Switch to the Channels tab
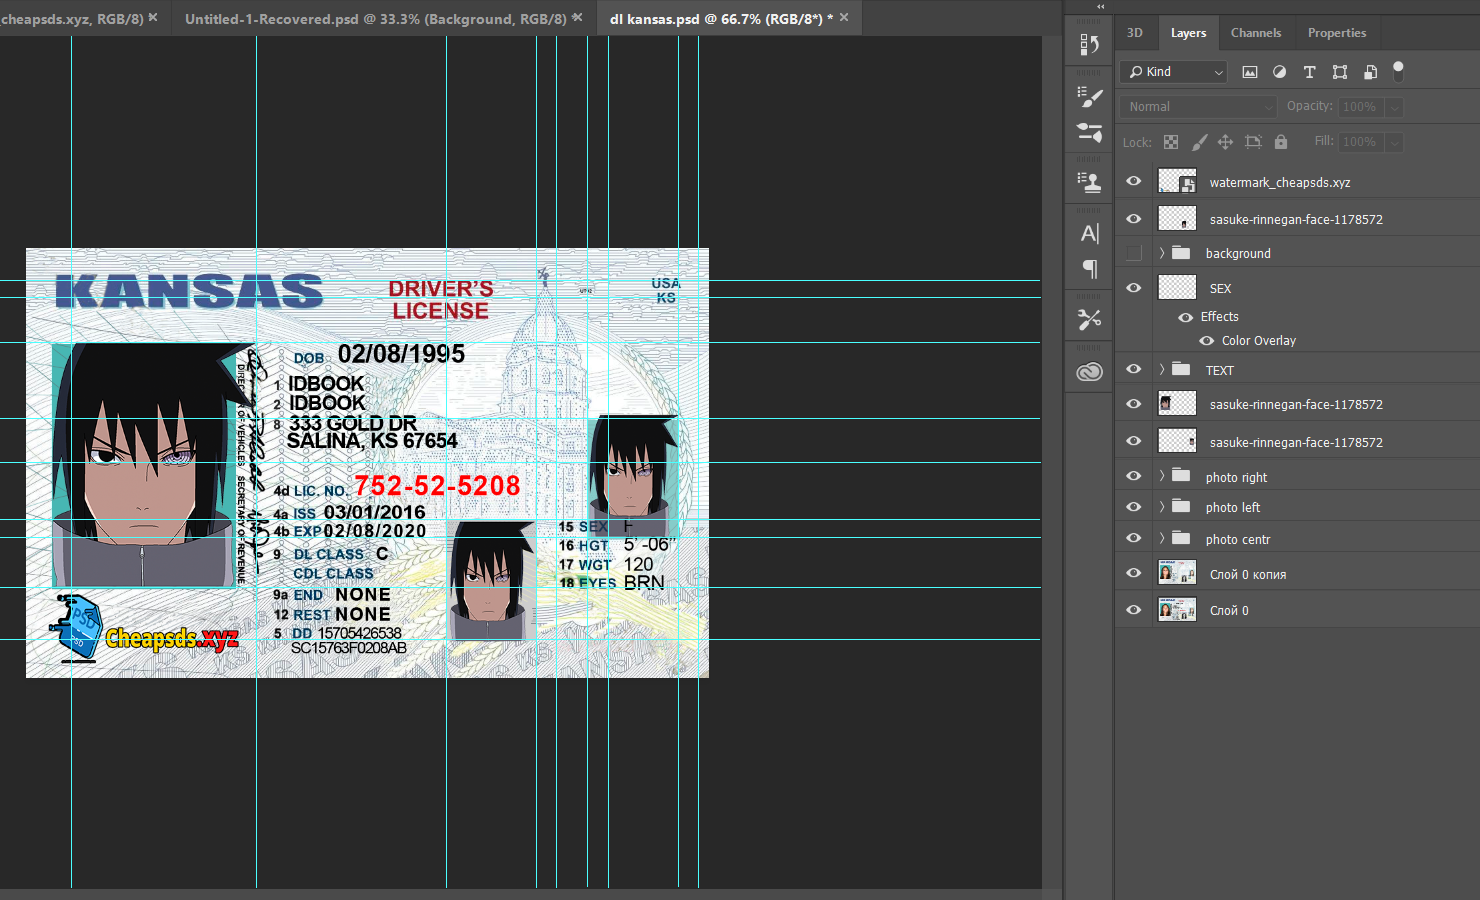This screenshot has height=900, width=1480. pos(1255,33)
